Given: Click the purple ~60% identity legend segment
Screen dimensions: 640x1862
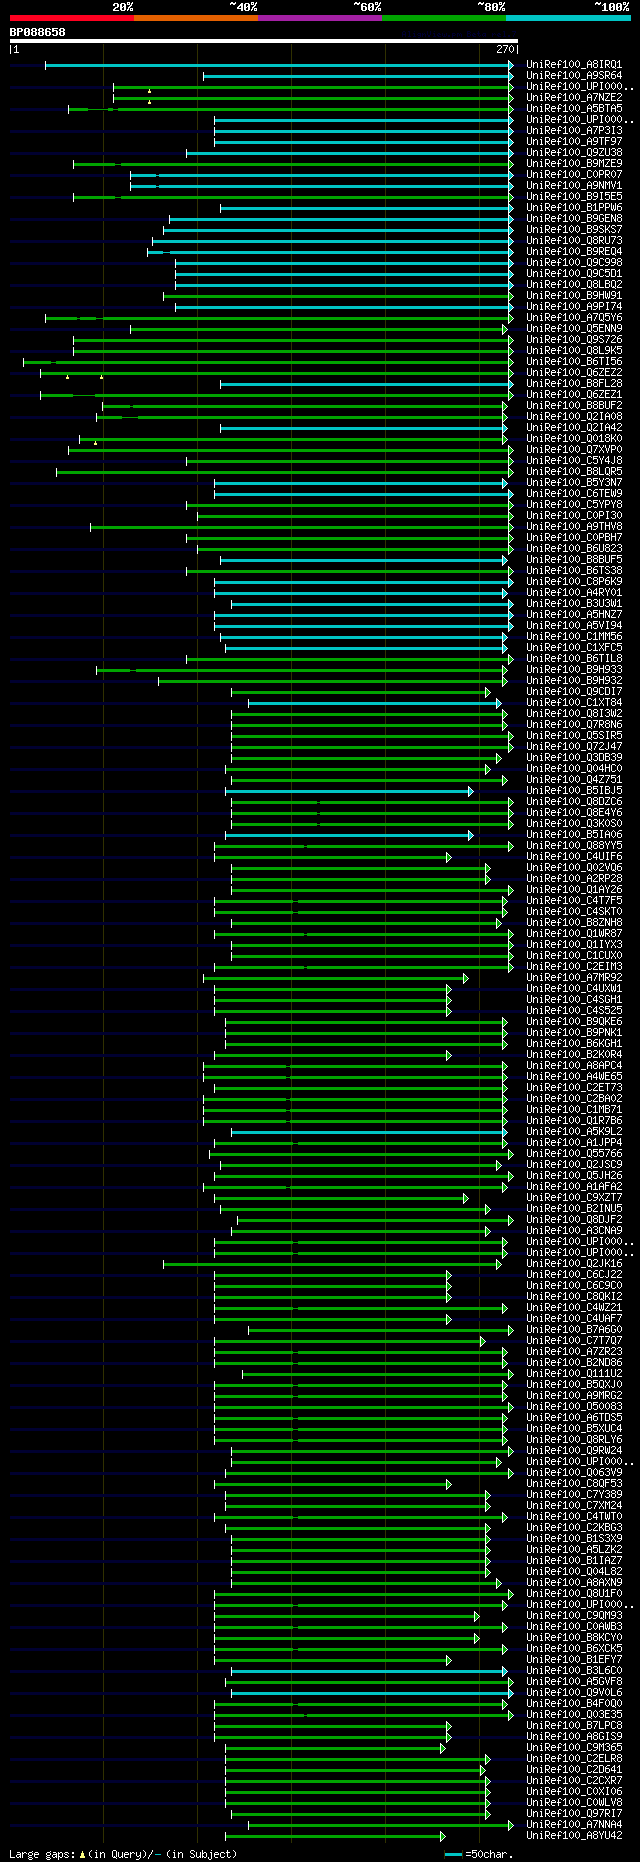Looking at the screenshot, I should (x=320, y=18).
